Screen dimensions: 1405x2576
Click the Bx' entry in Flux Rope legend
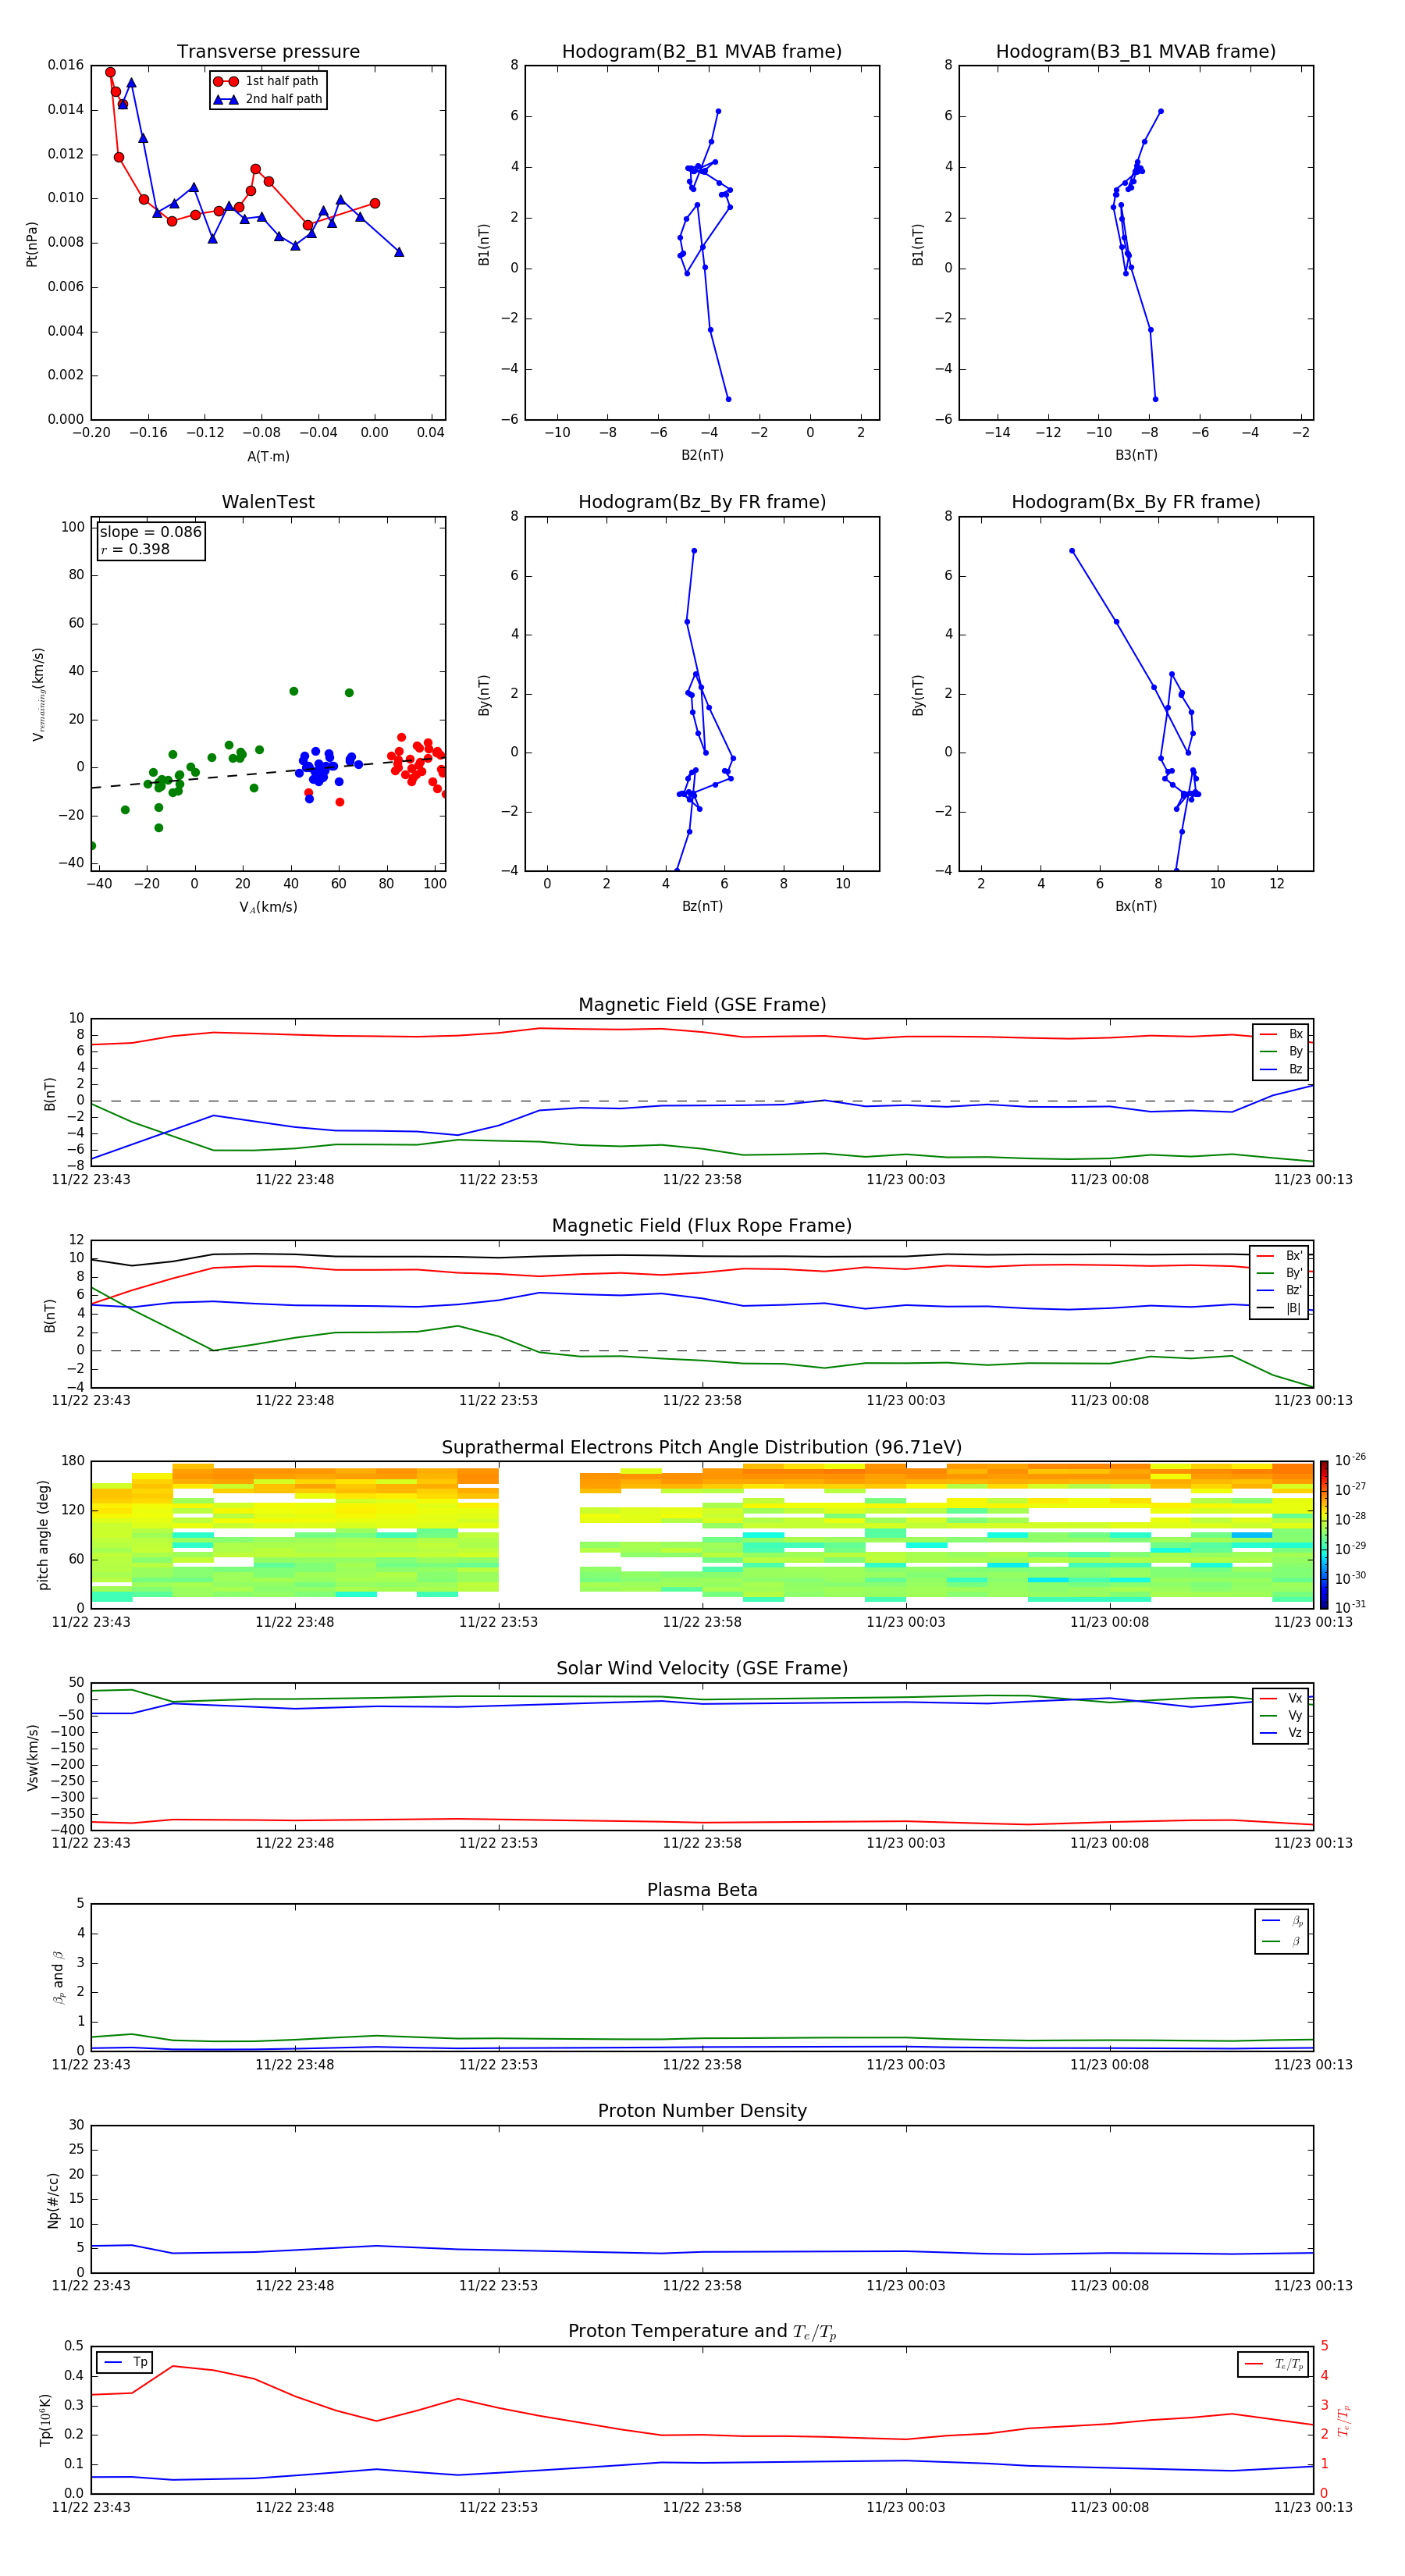pos(1279,1256)
